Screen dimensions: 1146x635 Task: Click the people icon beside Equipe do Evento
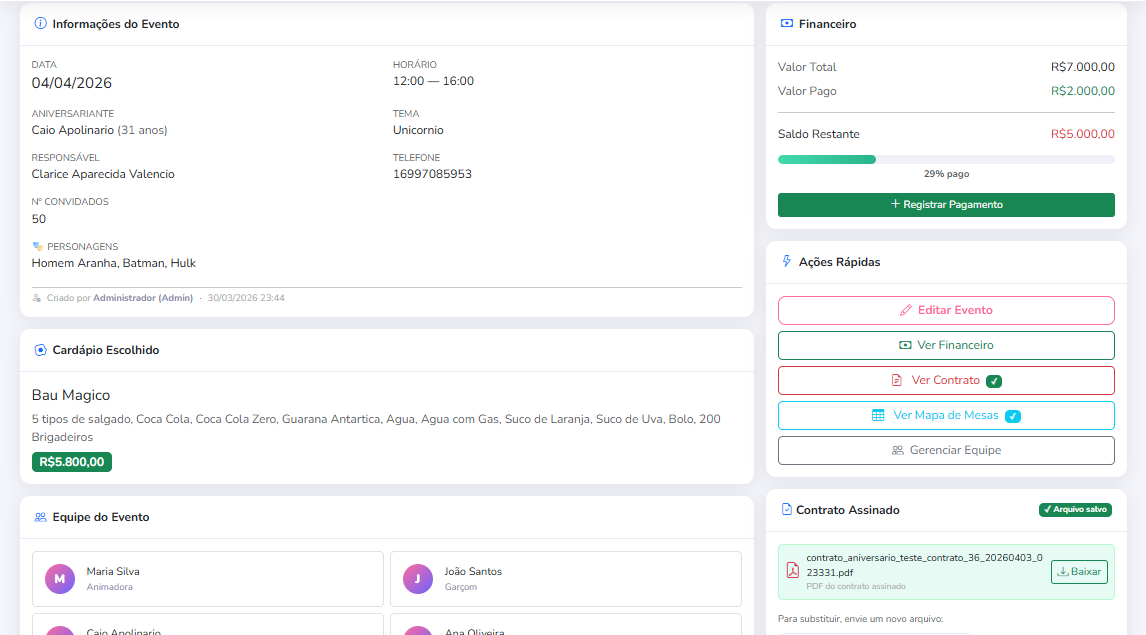[40, 517]
